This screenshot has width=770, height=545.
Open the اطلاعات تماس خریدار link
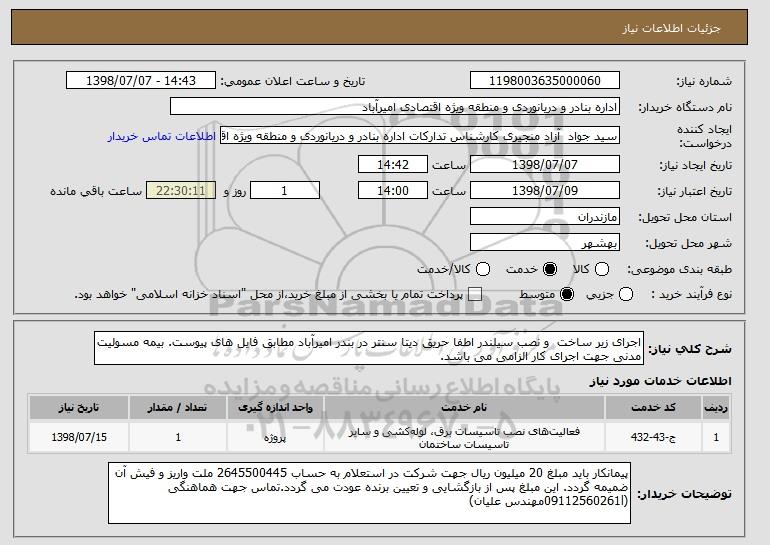click(162, 136)
